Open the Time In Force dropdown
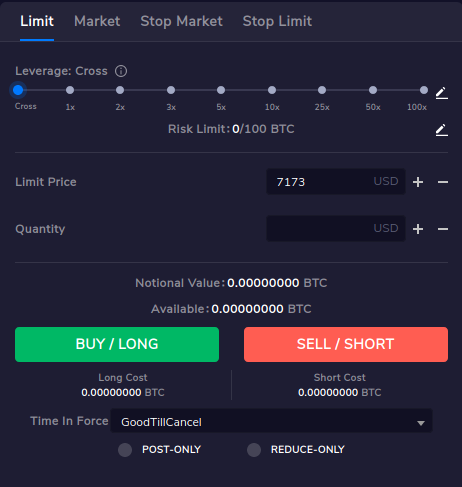Viewport: 462px width, 487px height. (x=271, y=421)
